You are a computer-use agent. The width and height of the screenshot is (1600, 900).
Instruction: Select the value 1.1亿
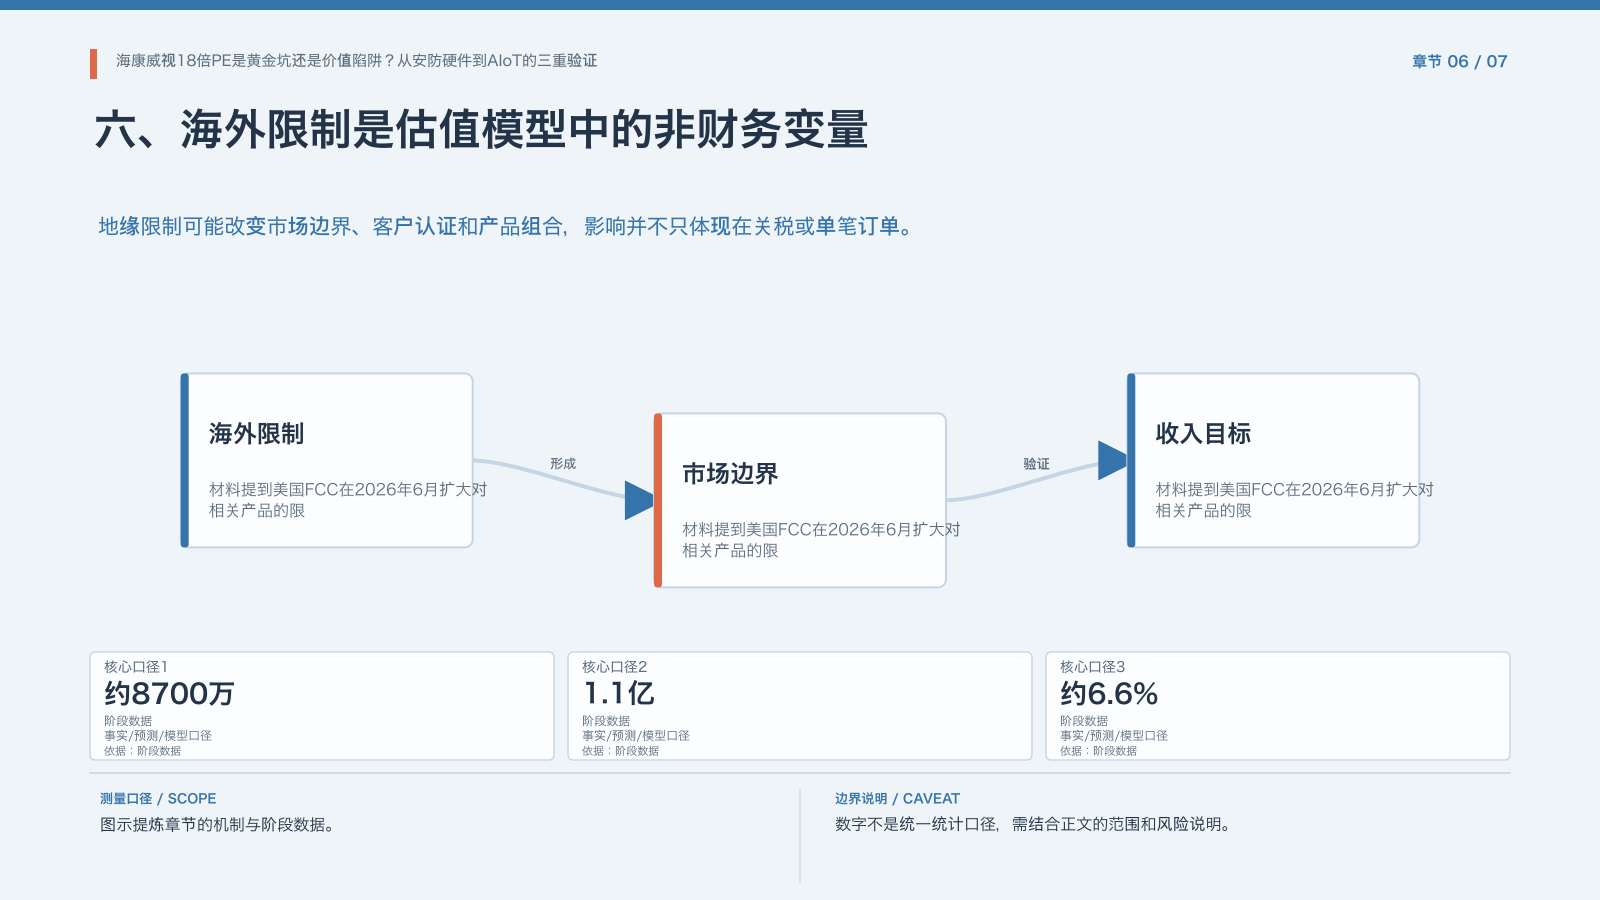click(x=618, y=694)
